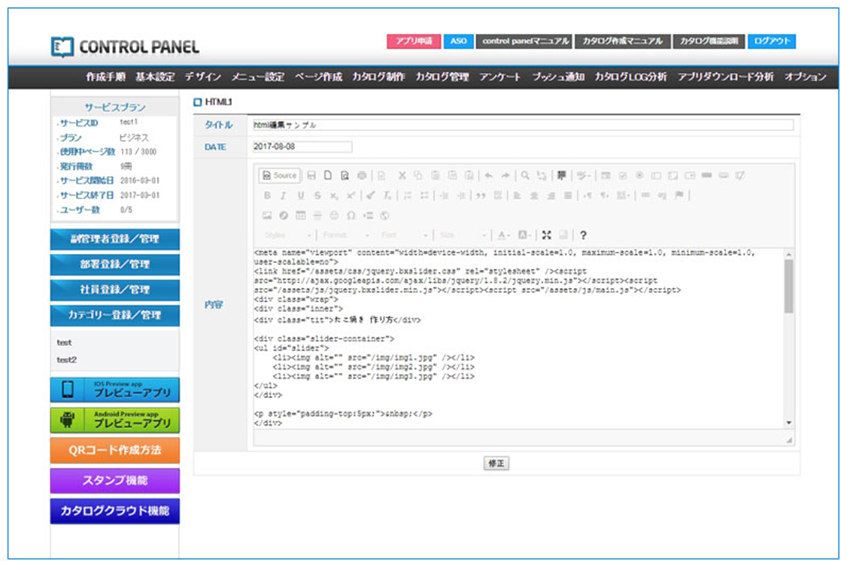Insert special character with Omega icon
850x570 pixels.
point(351,215)
